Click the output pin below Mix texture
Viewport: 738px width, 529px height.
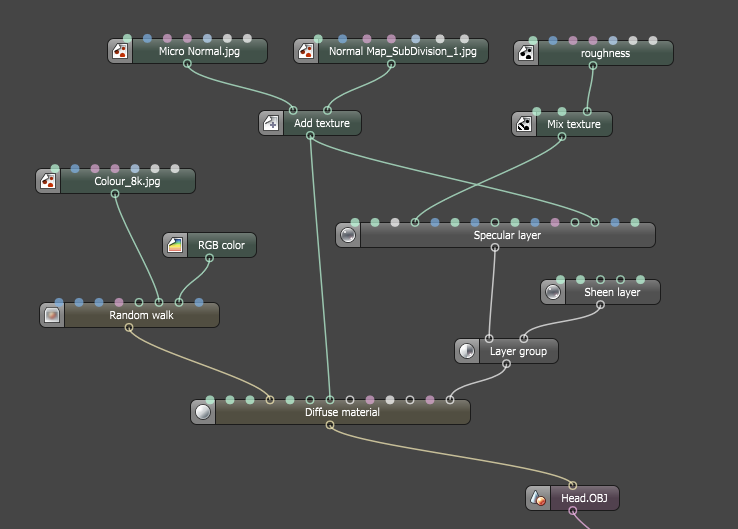click(x=562, y=136)
